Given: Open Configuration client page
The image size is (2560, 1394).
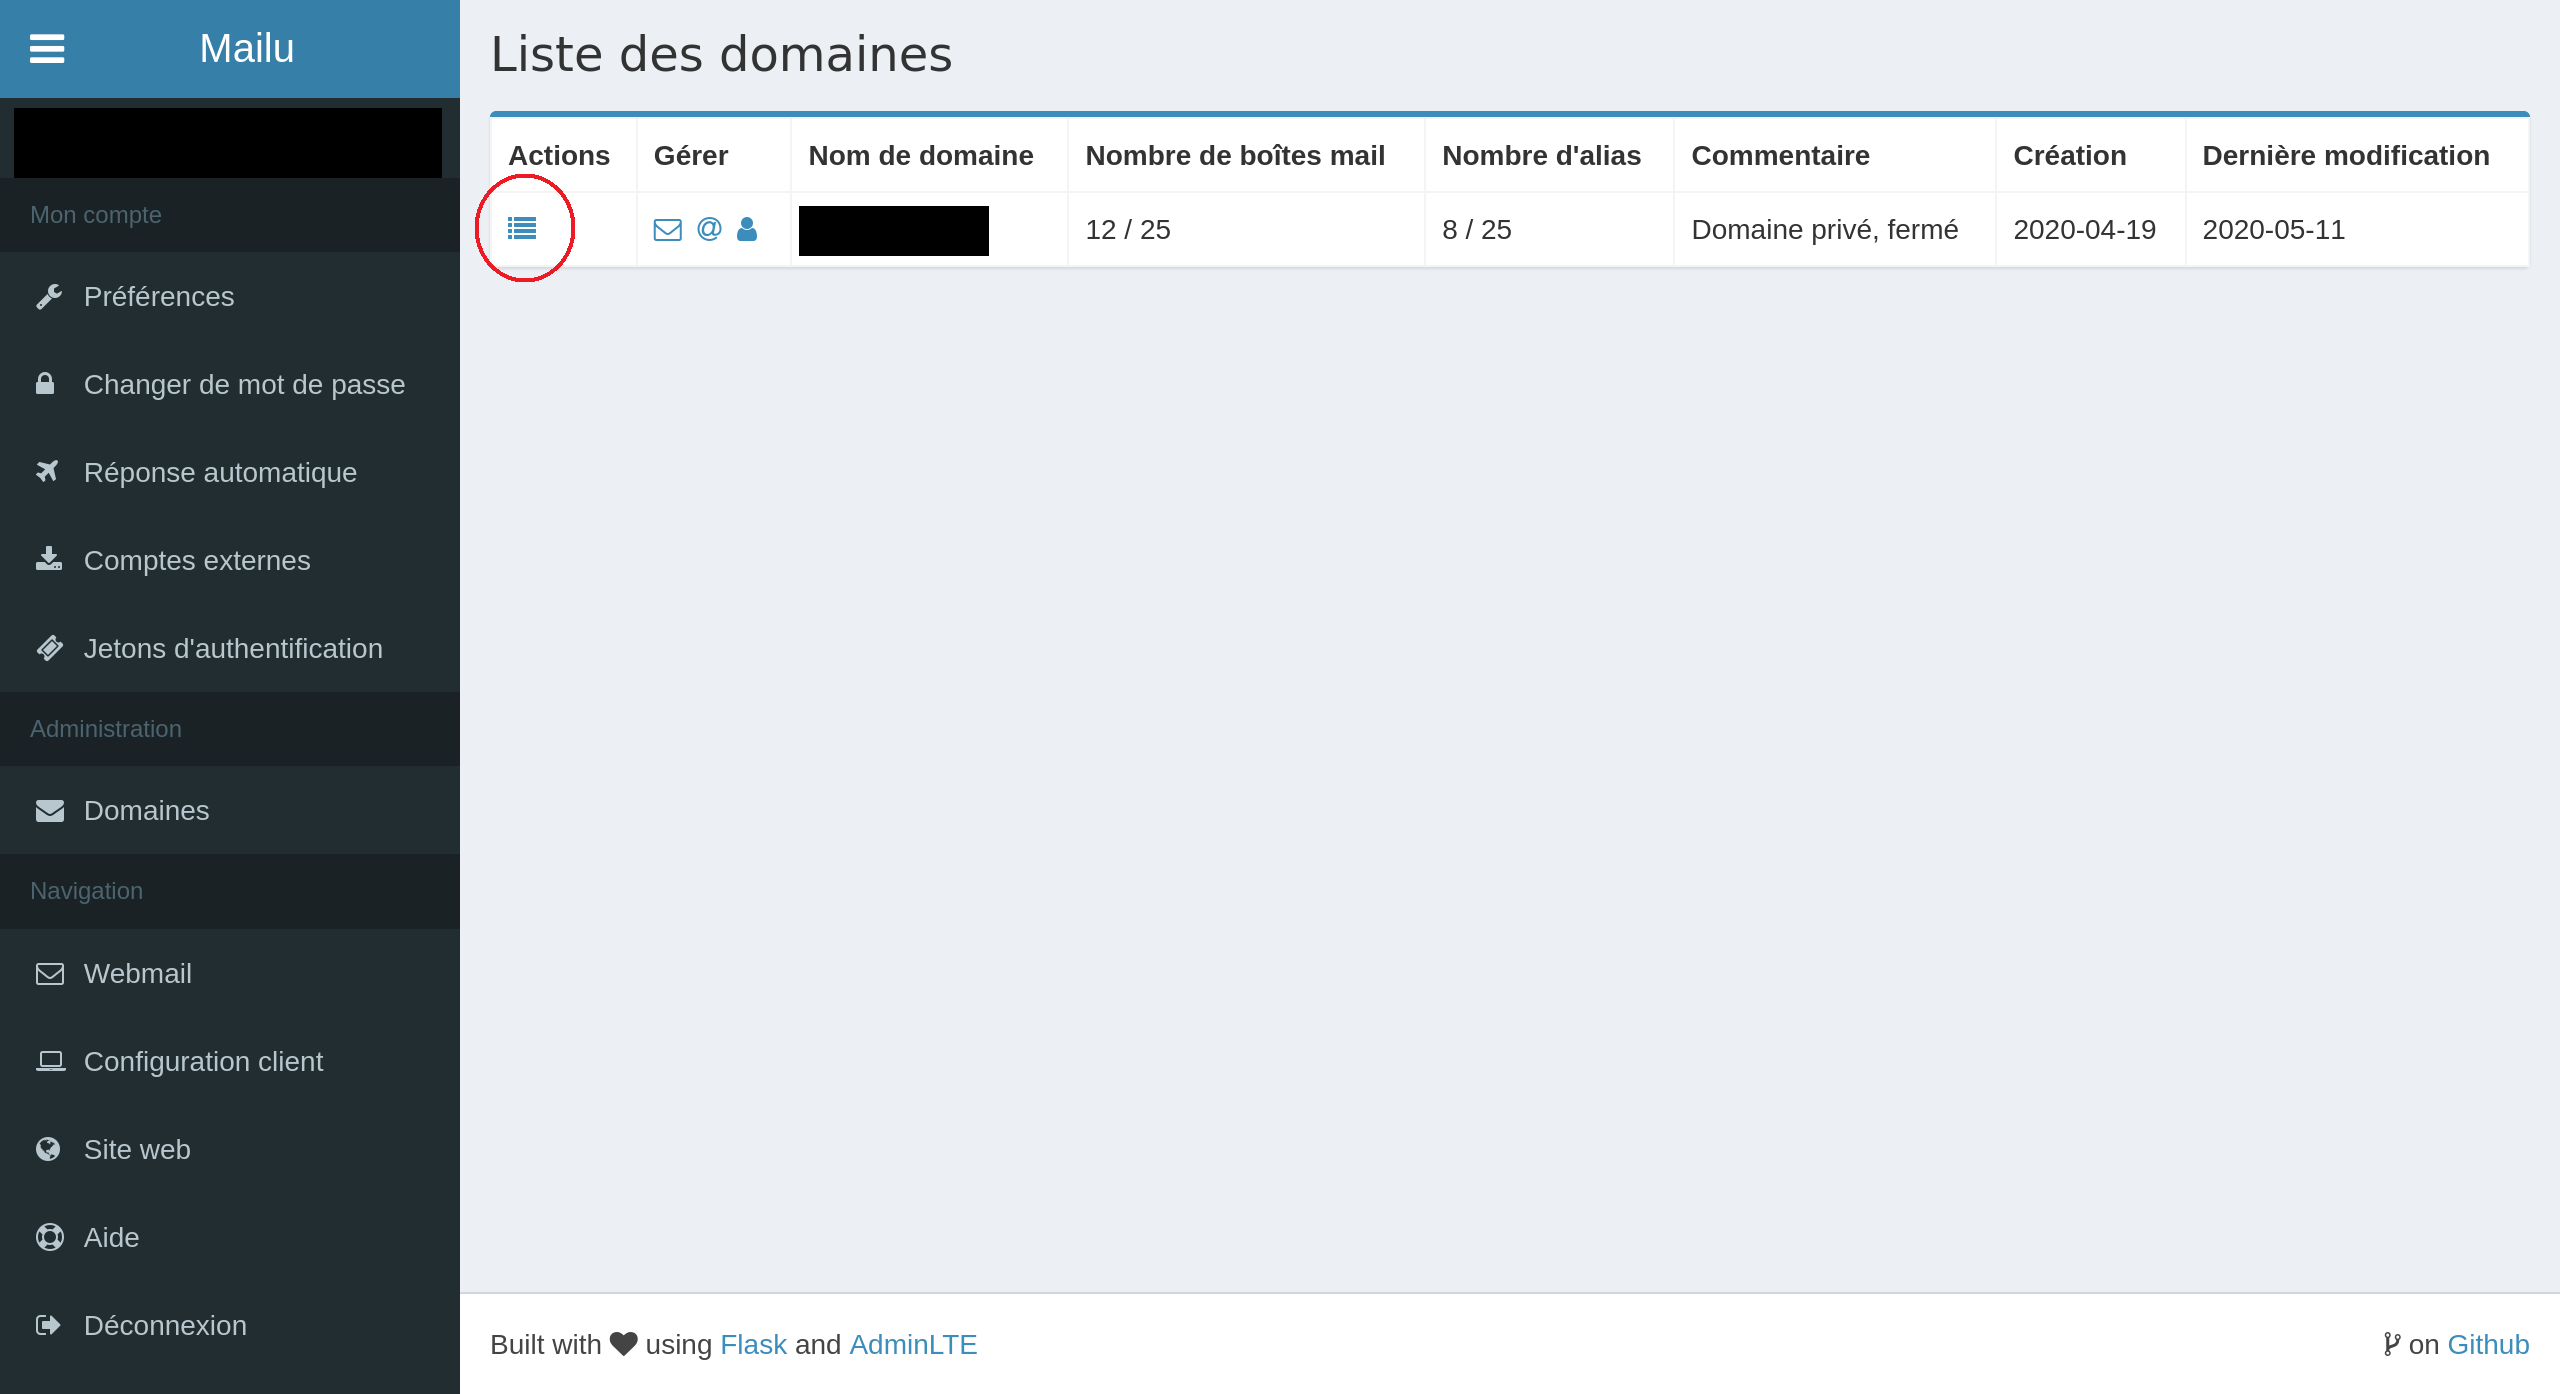Looking at the screenshot, I should [x=203, y=1062].
